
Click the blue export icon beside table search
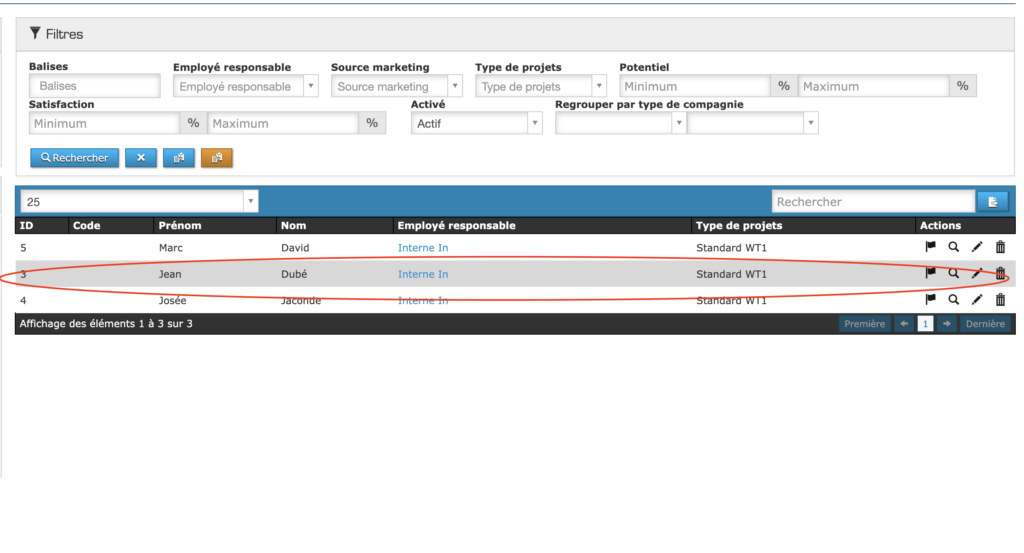point(992,202)
